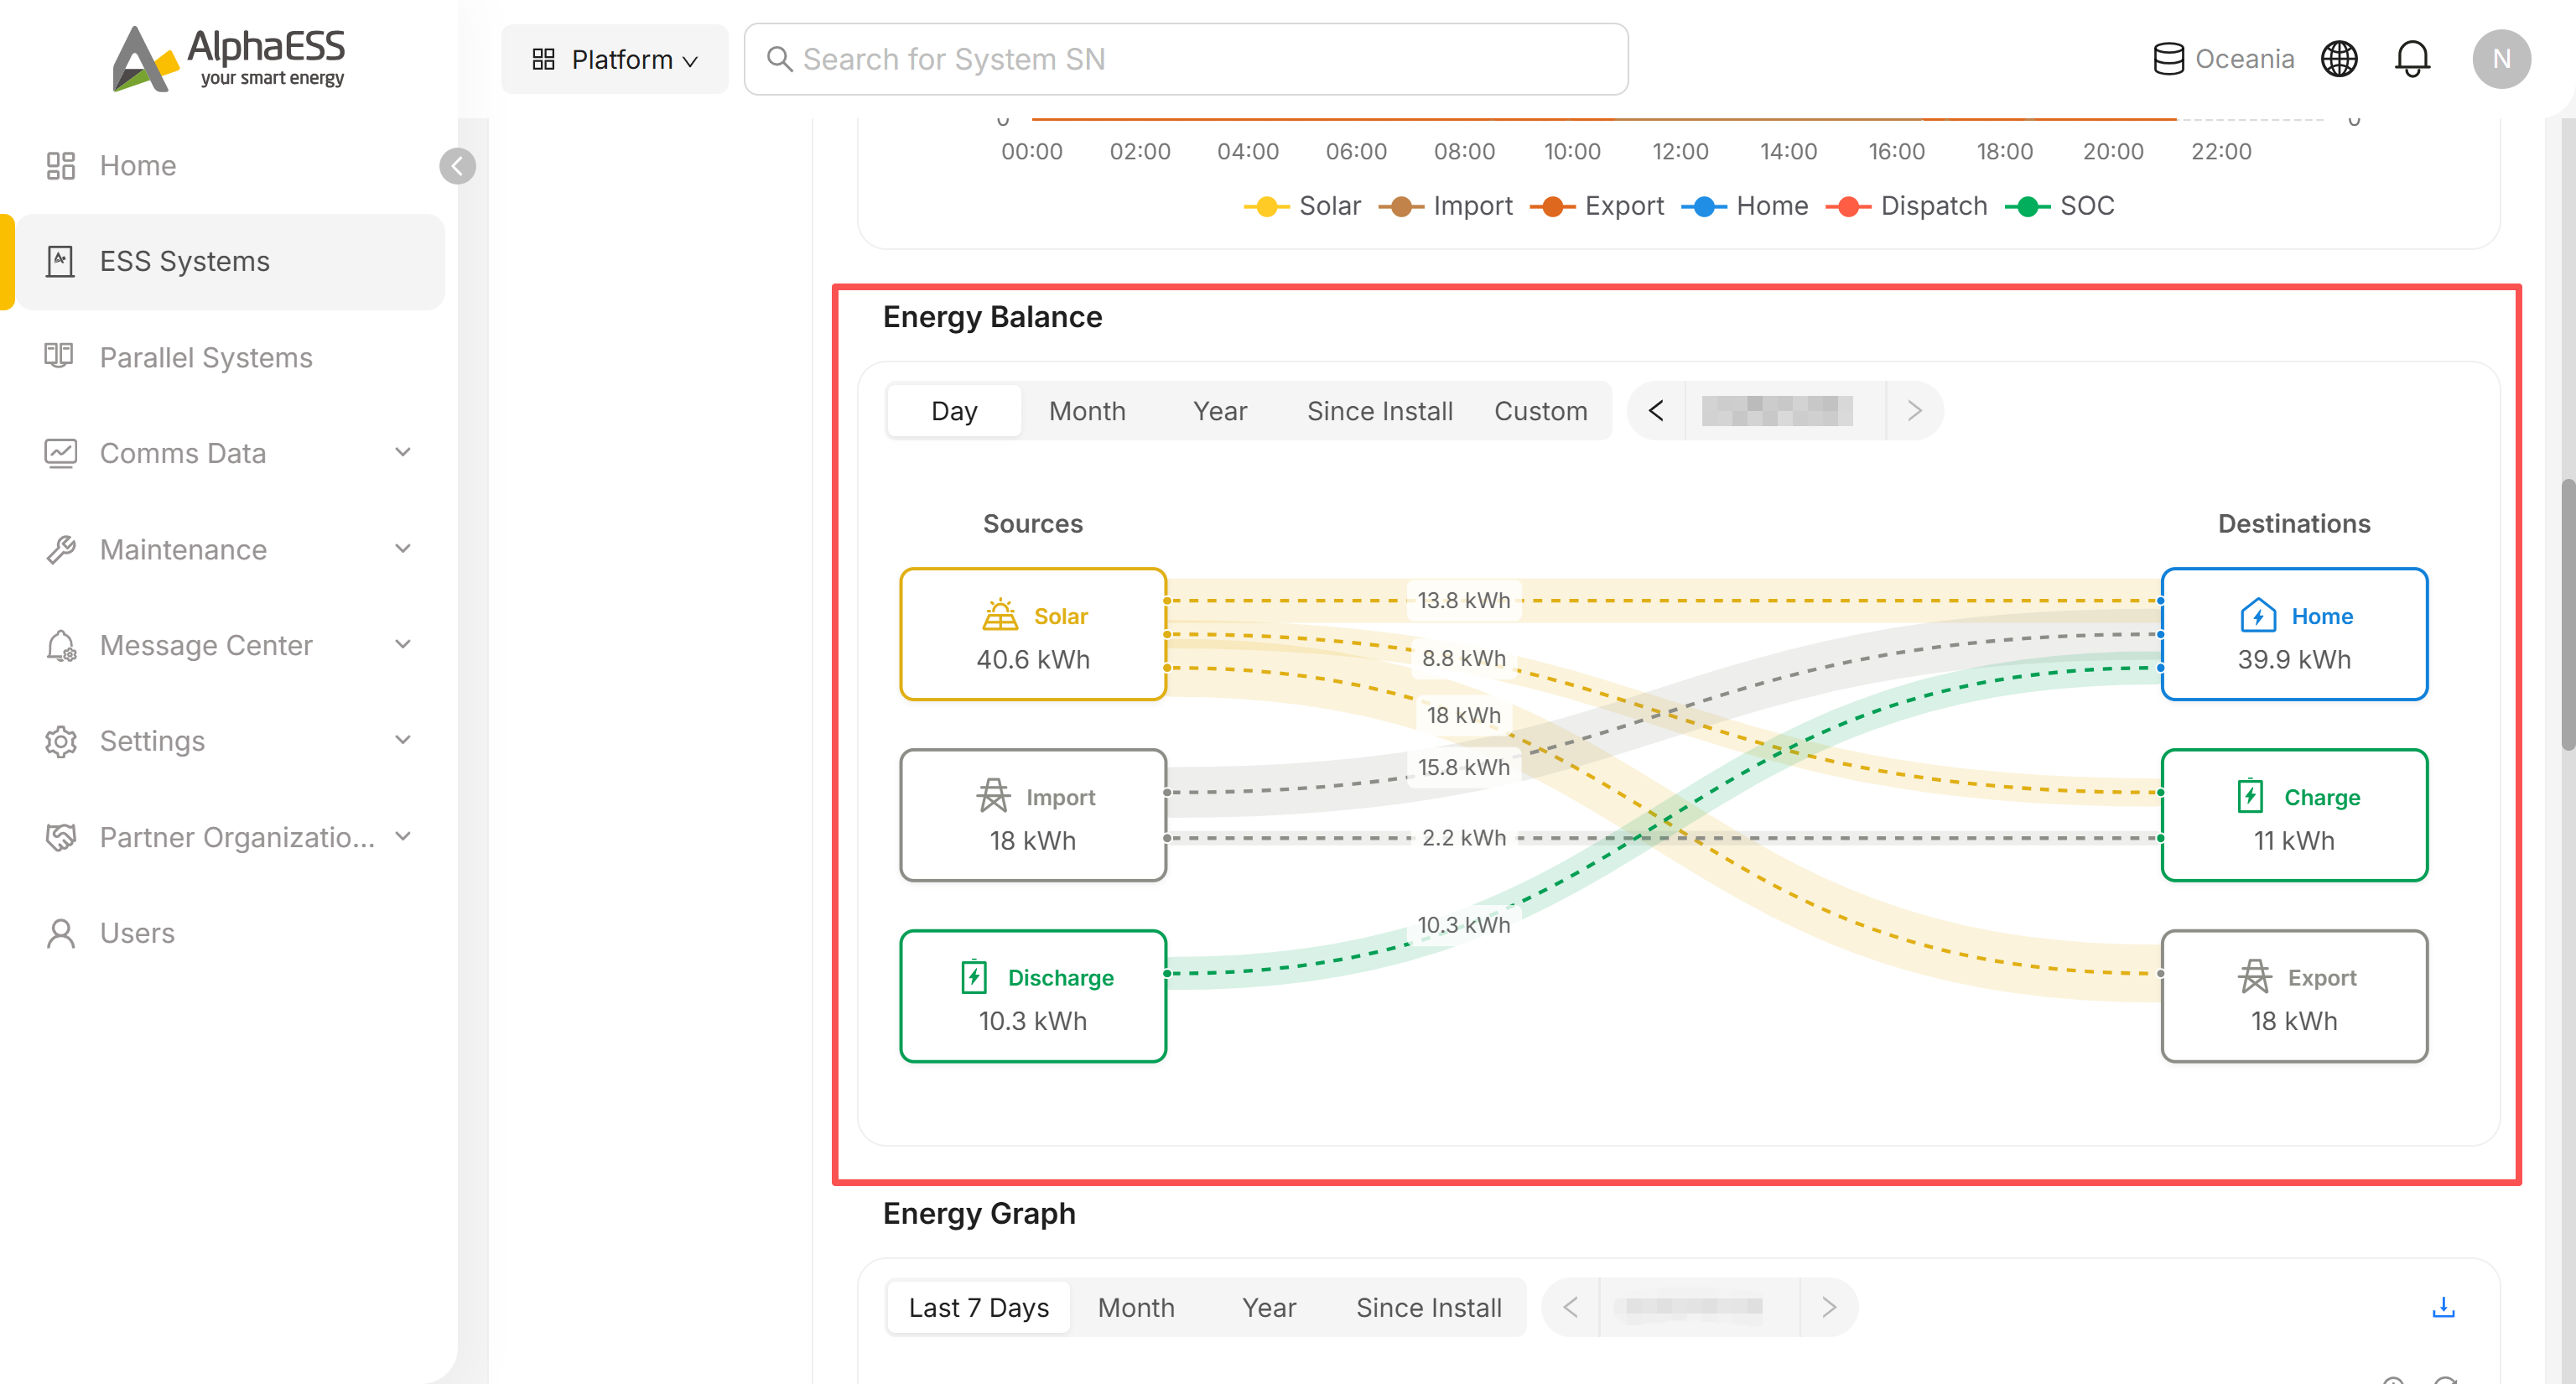This screenshot has width=2576, height=1384.
Task: Expand the Message Center menu
Action: 230,645
